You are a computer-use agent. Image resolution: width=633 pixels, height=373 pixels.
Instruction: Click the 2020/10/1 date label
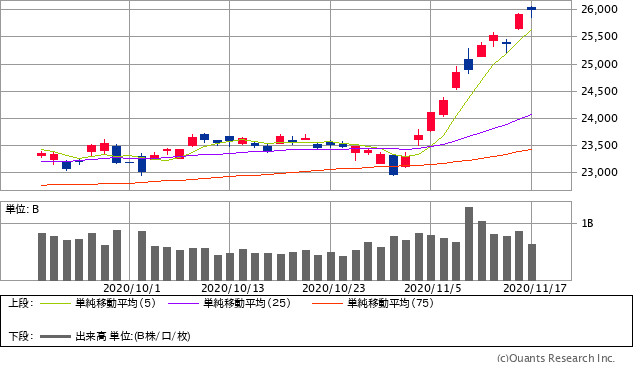(x=132, y=288)
